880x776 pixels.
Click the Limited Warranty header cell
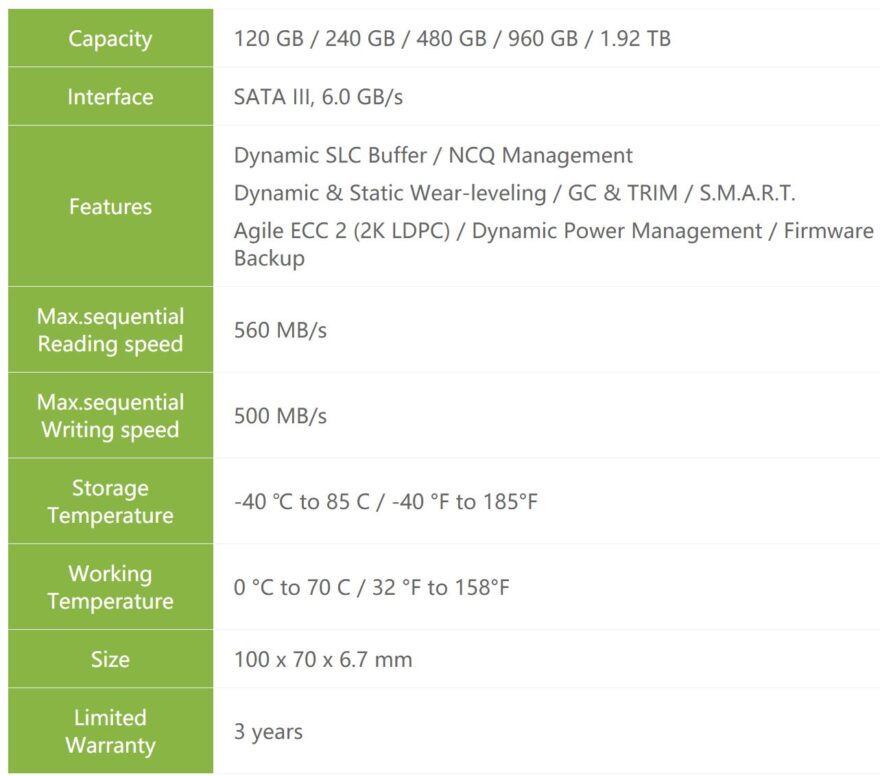coord(110,731)
